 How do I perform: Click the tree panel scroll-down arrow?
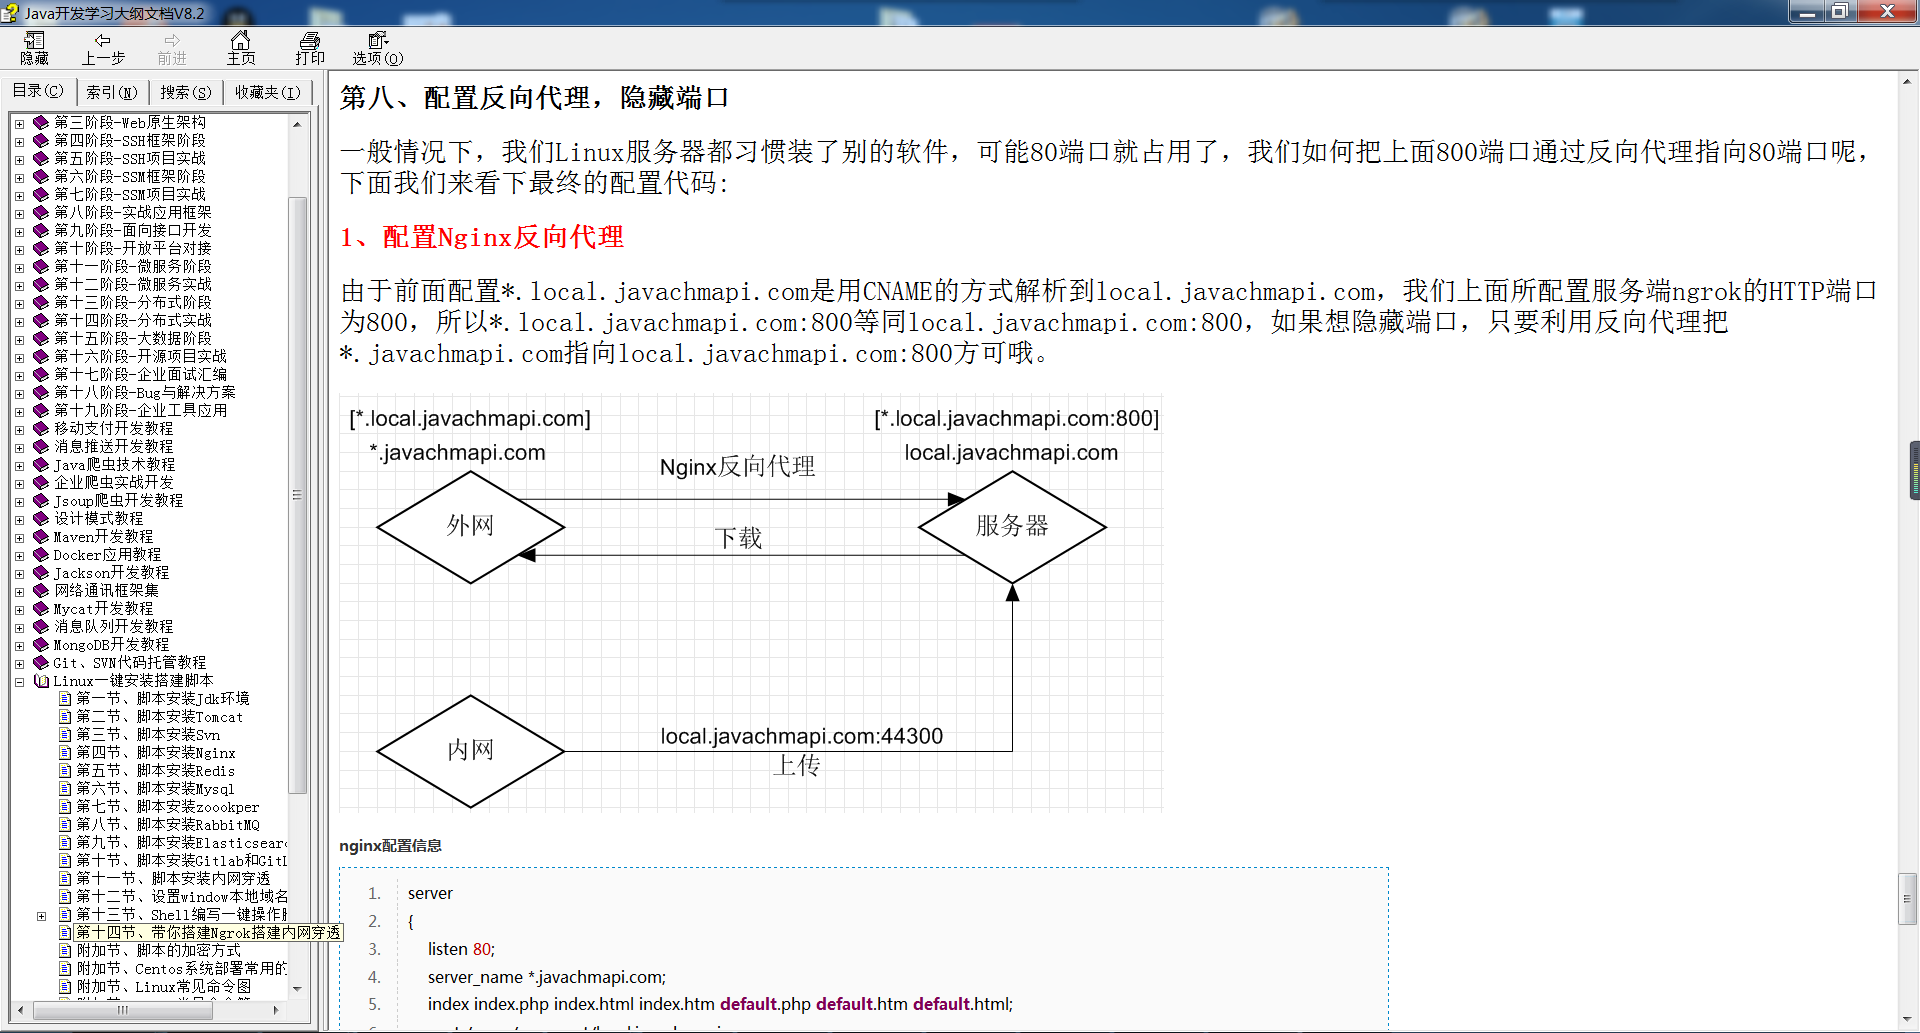point(297,988)
